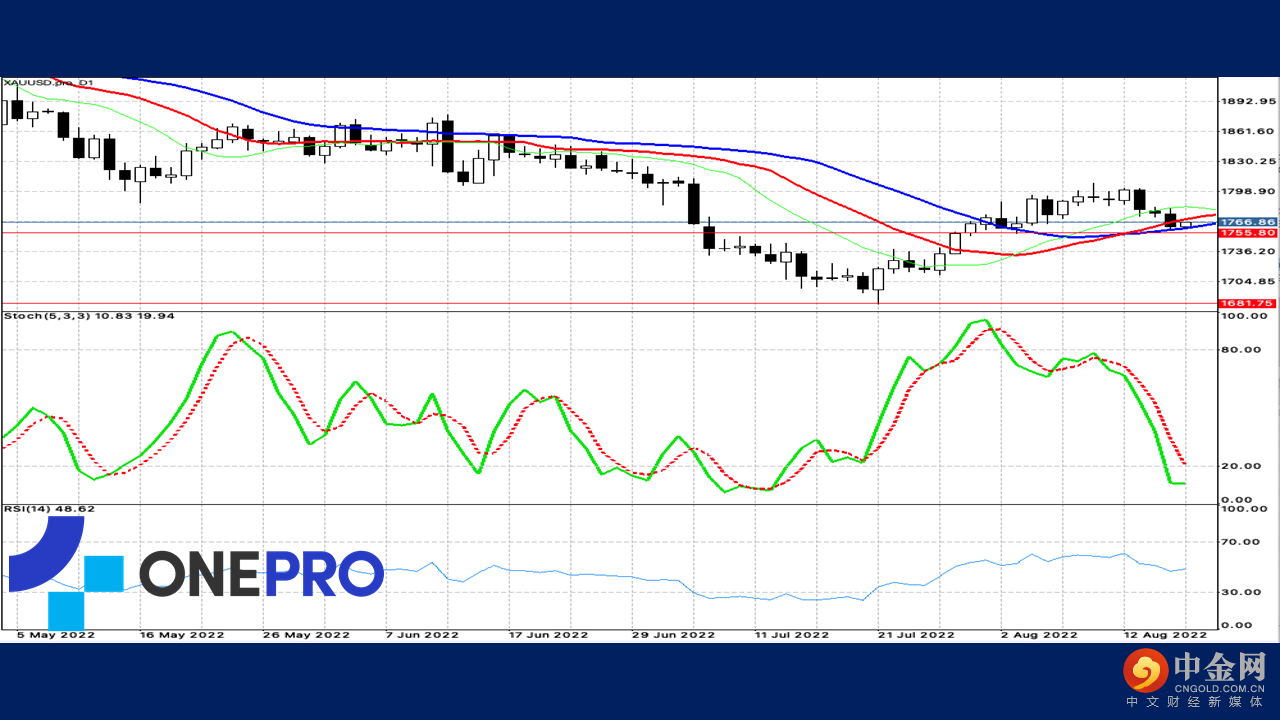Click the 21 Jul 2022 date marker
This screenshot has height=720, width=1280.
pyautogui.click(x=917, y=635)
